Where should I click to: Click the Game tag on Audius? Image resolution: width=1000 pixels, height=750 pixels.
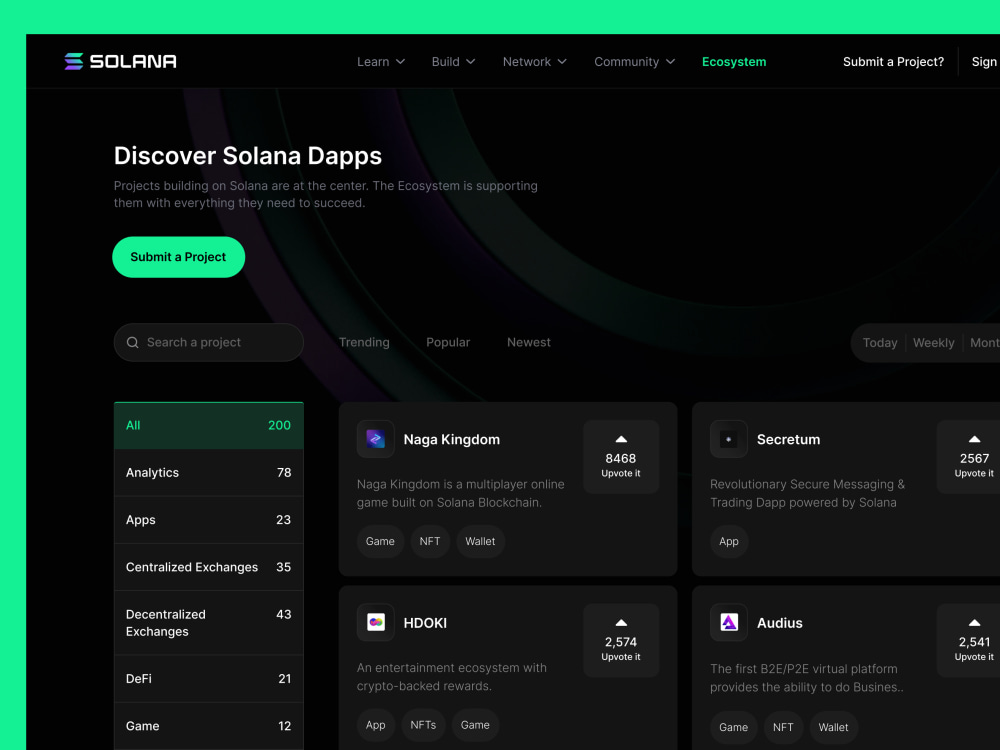pos(733,728)
